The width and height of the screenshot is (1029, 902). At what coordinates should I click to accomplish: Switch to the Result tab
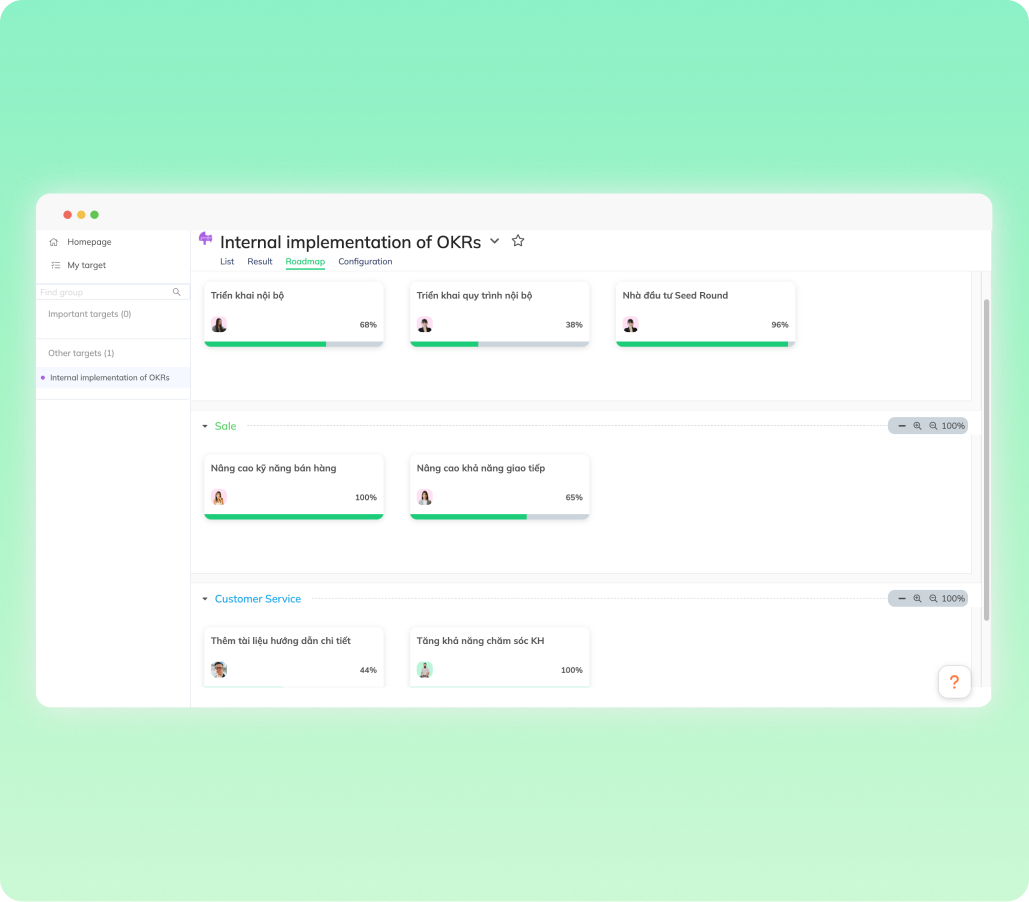pos(260,262)
